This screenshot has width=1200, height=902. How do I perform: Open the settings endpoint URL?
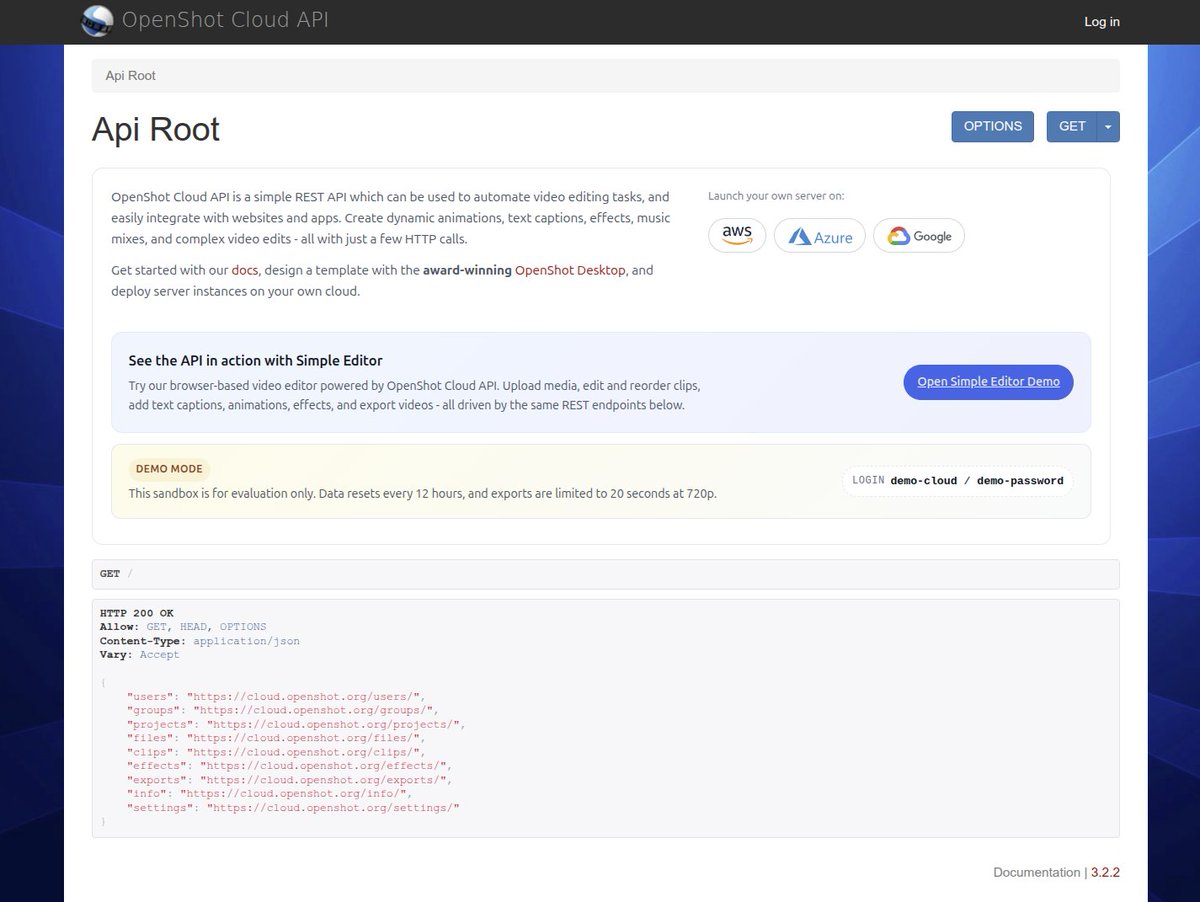point(332,808)
